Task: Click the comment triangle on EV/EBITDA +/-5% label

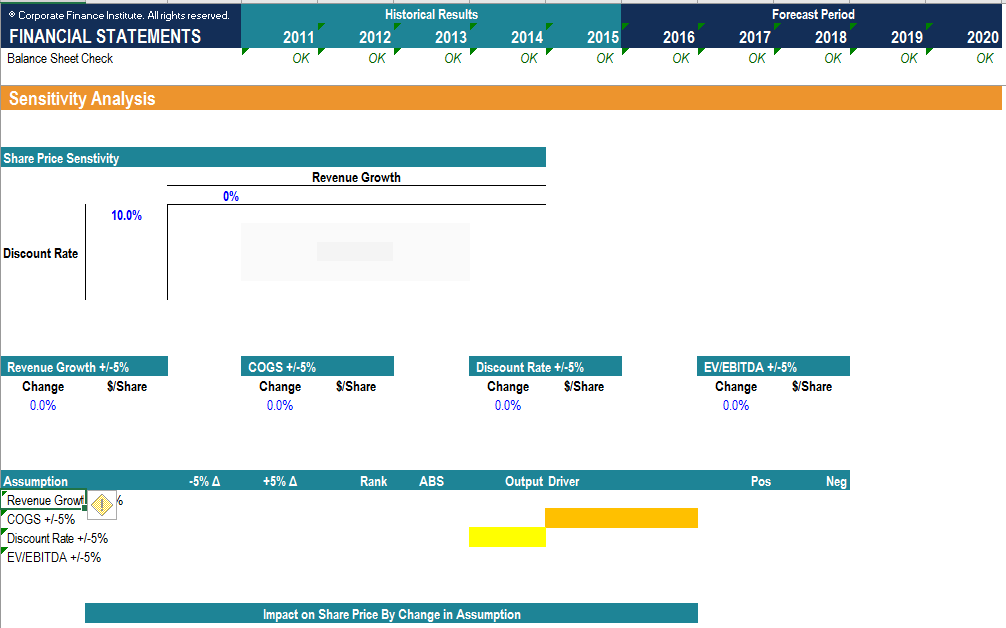Action: (x=4, y=551)
